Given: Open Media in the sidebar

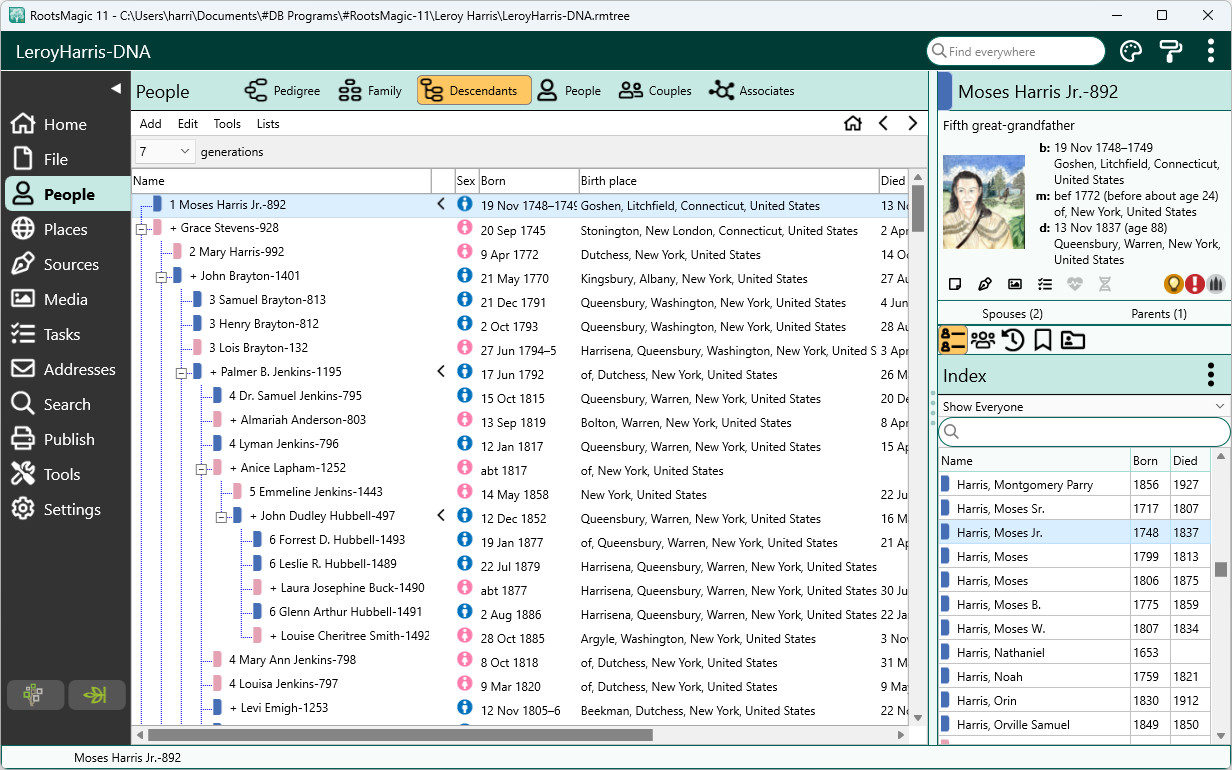Looking at the screenshot, I should click(66, 299).
